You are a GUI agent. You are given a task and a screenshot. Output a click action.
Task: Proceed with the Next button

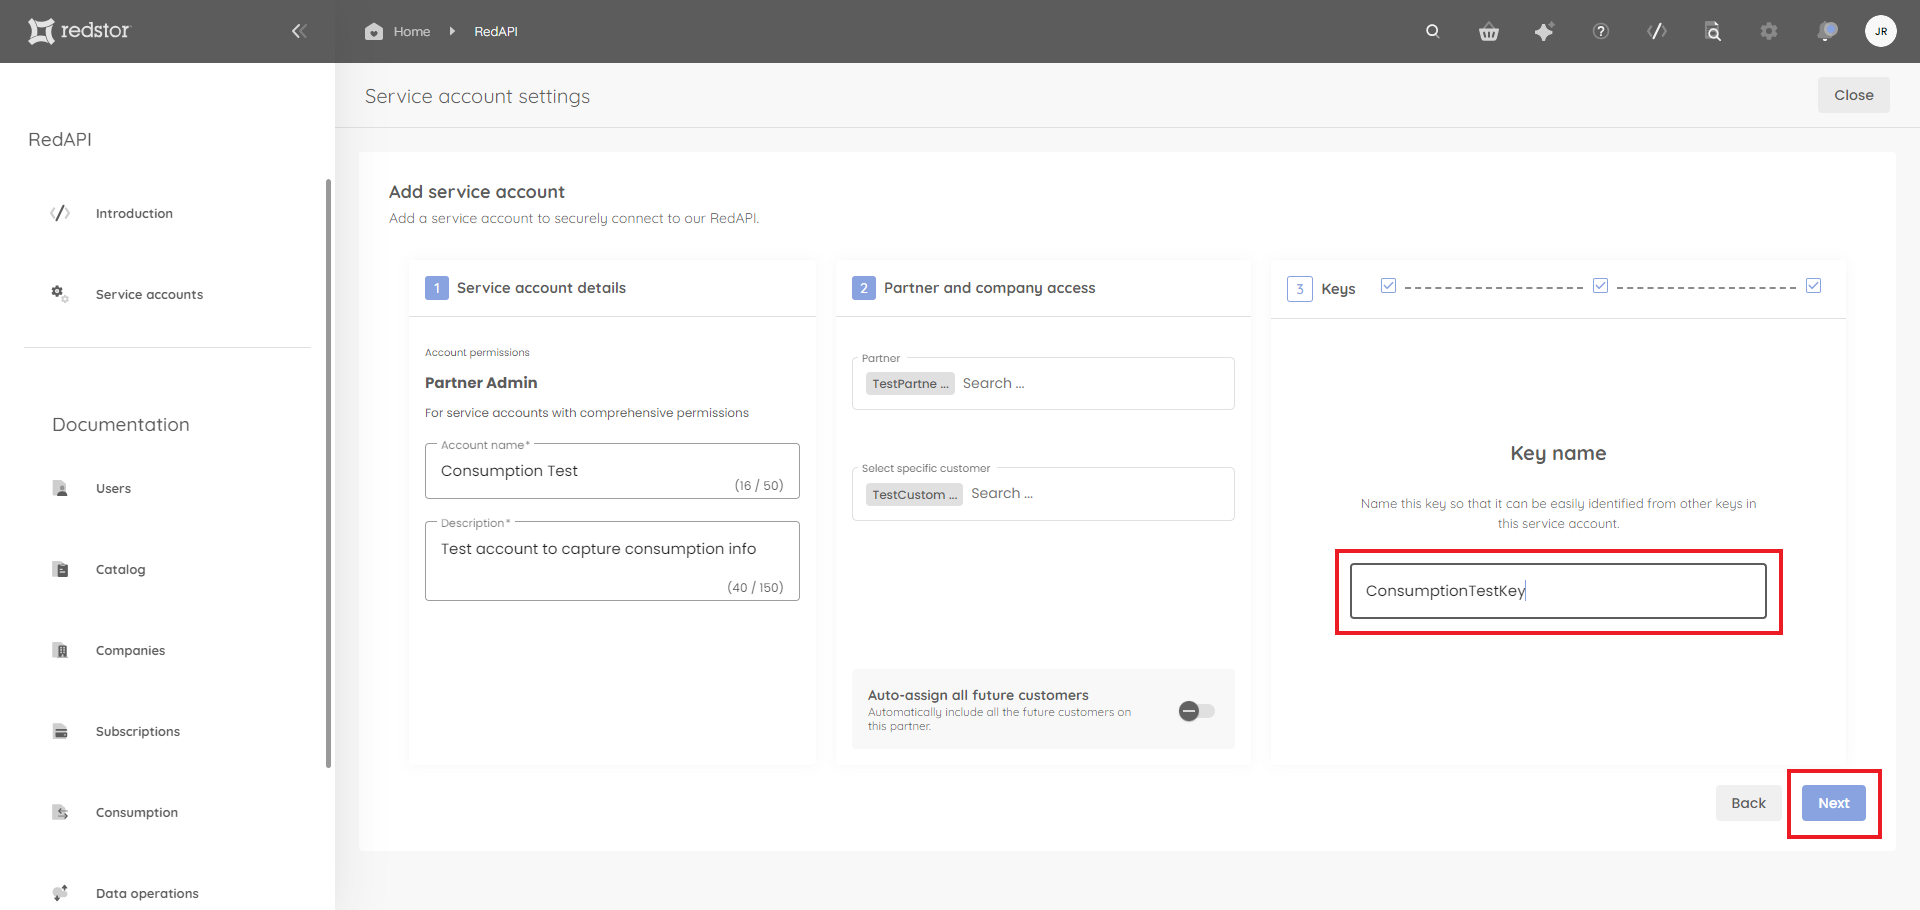(1834, 803)
